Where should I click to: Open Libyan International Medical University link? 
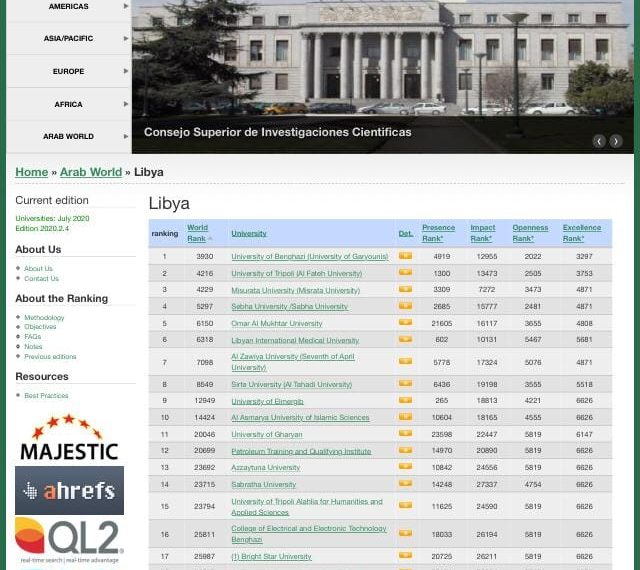tap(295, 340)
